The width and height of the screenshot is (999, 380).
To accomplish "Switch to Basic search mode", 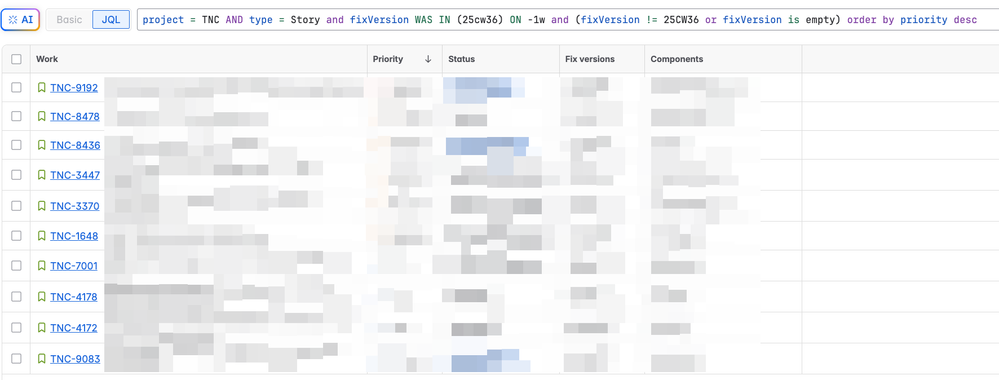I will tap(69, 20).
